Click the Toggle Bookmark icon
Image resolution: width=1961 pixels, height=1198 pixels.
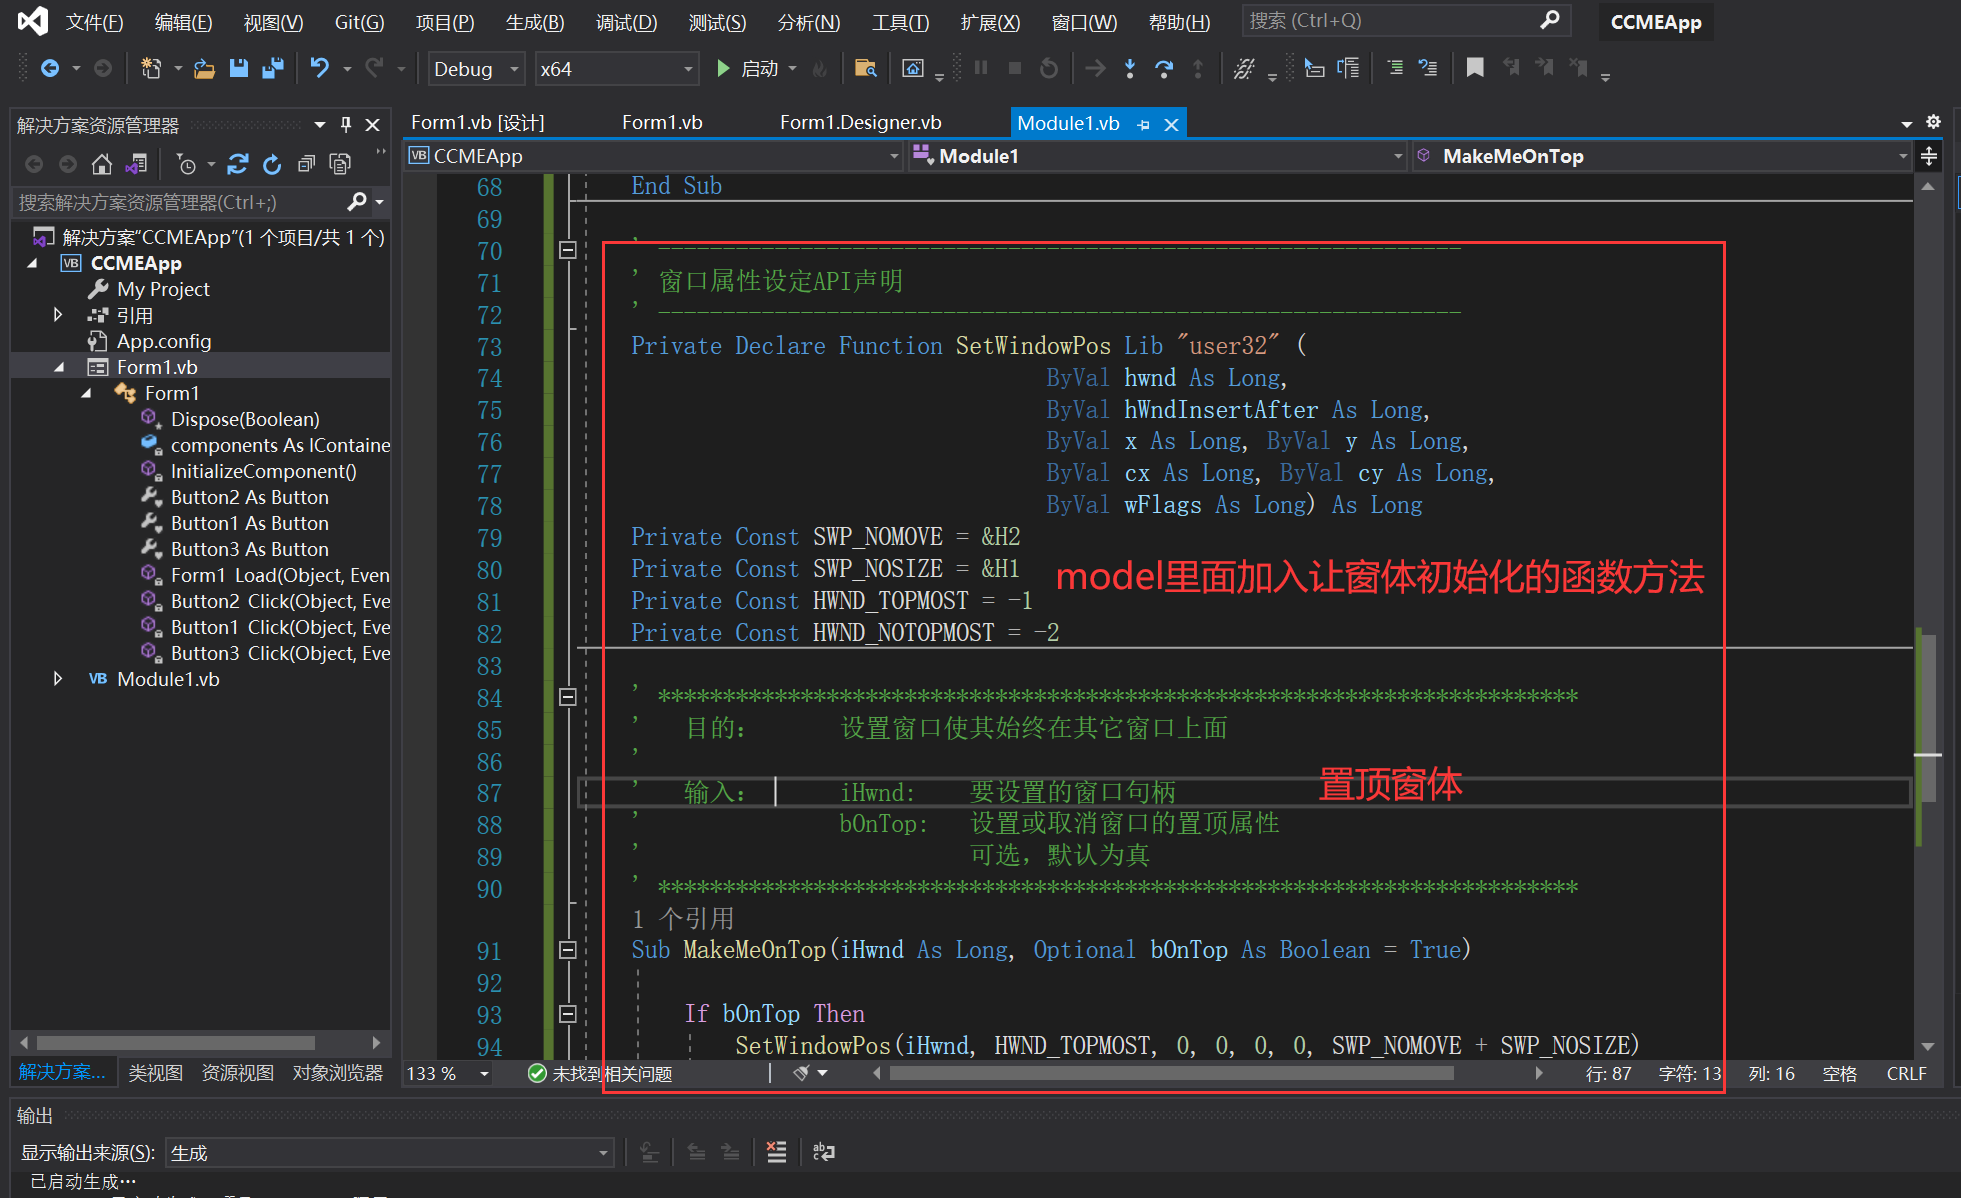point(1474,68)
